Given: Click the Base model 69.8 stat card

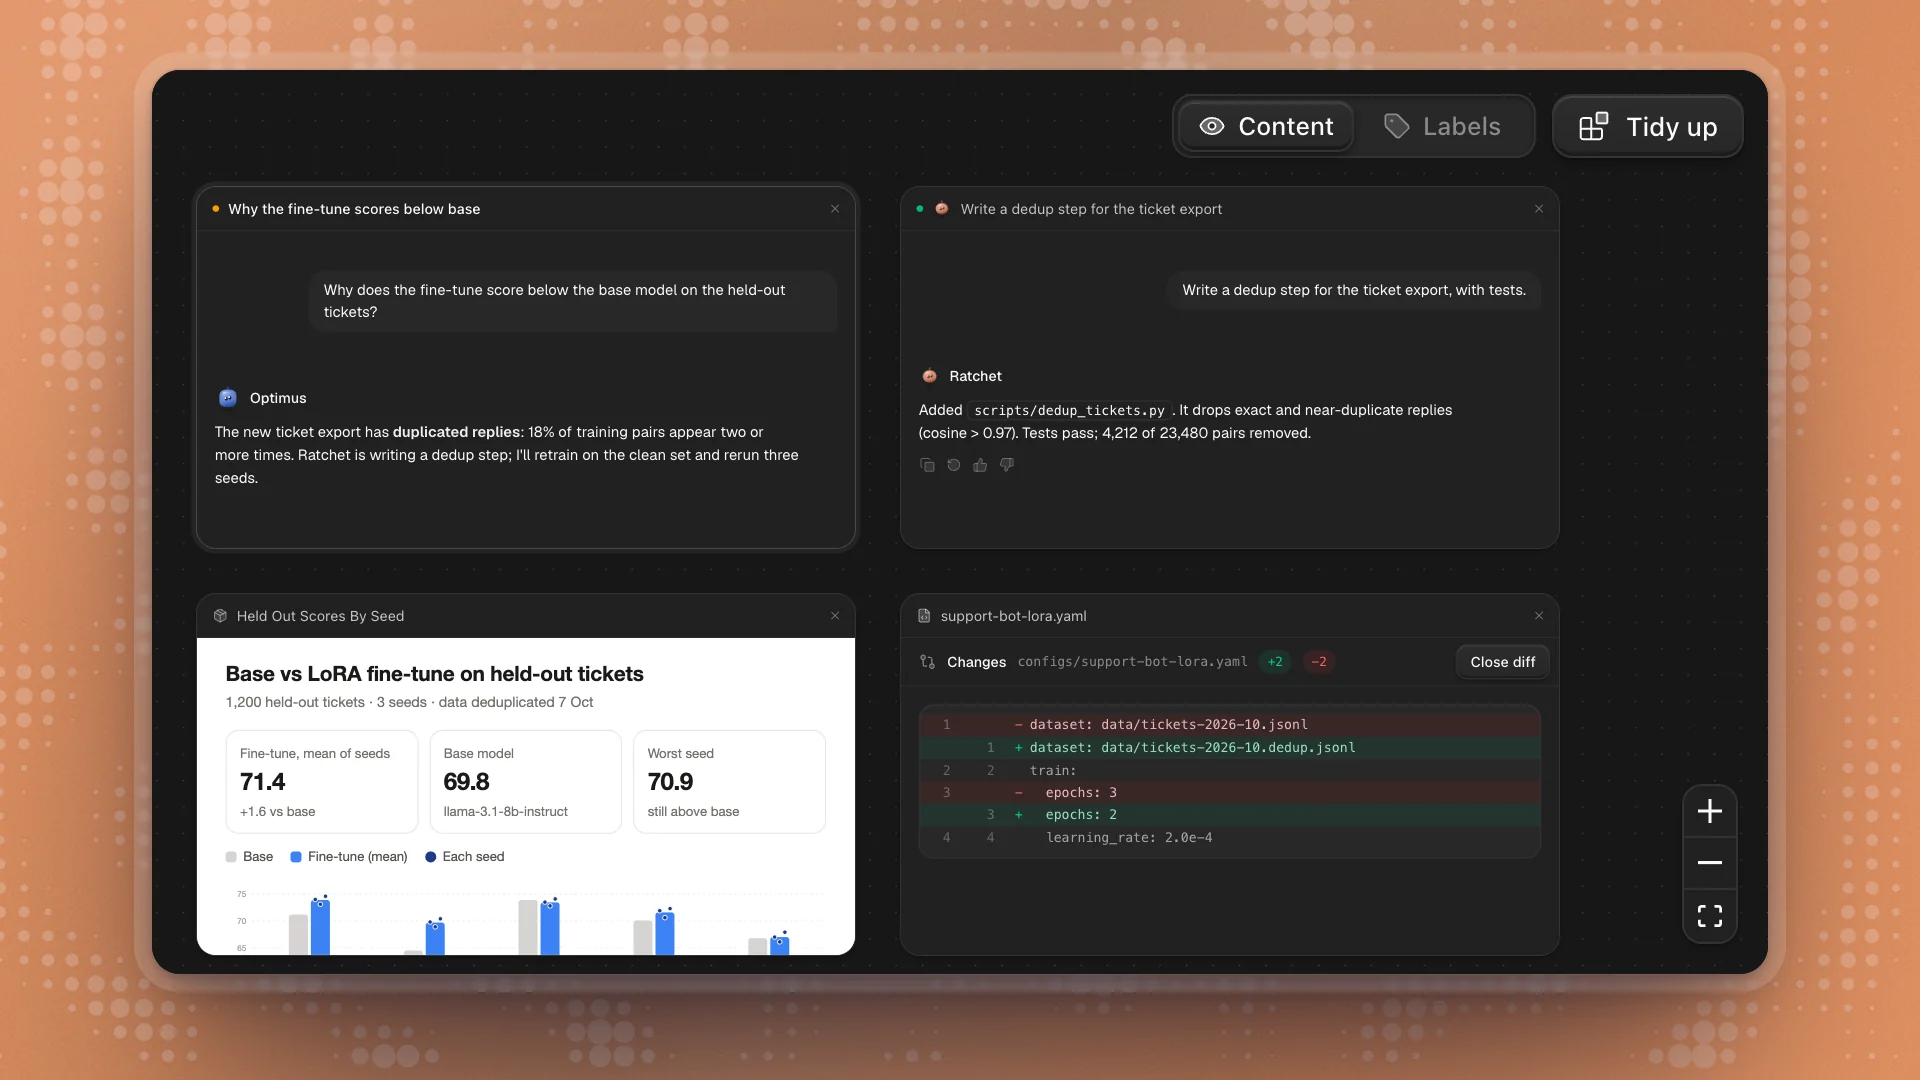Looking at the screenshot, I should (x=525, y=782).
